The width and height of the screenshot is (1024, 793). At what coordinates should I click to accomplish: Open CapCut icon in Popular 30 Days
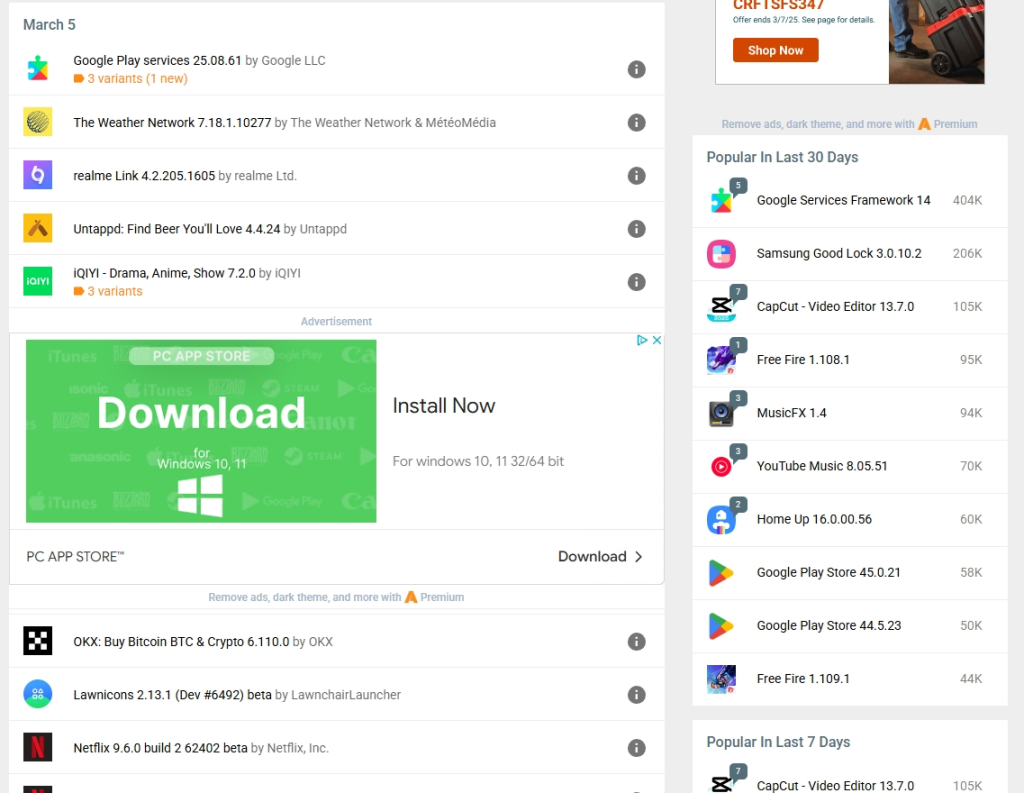point(722,307)
